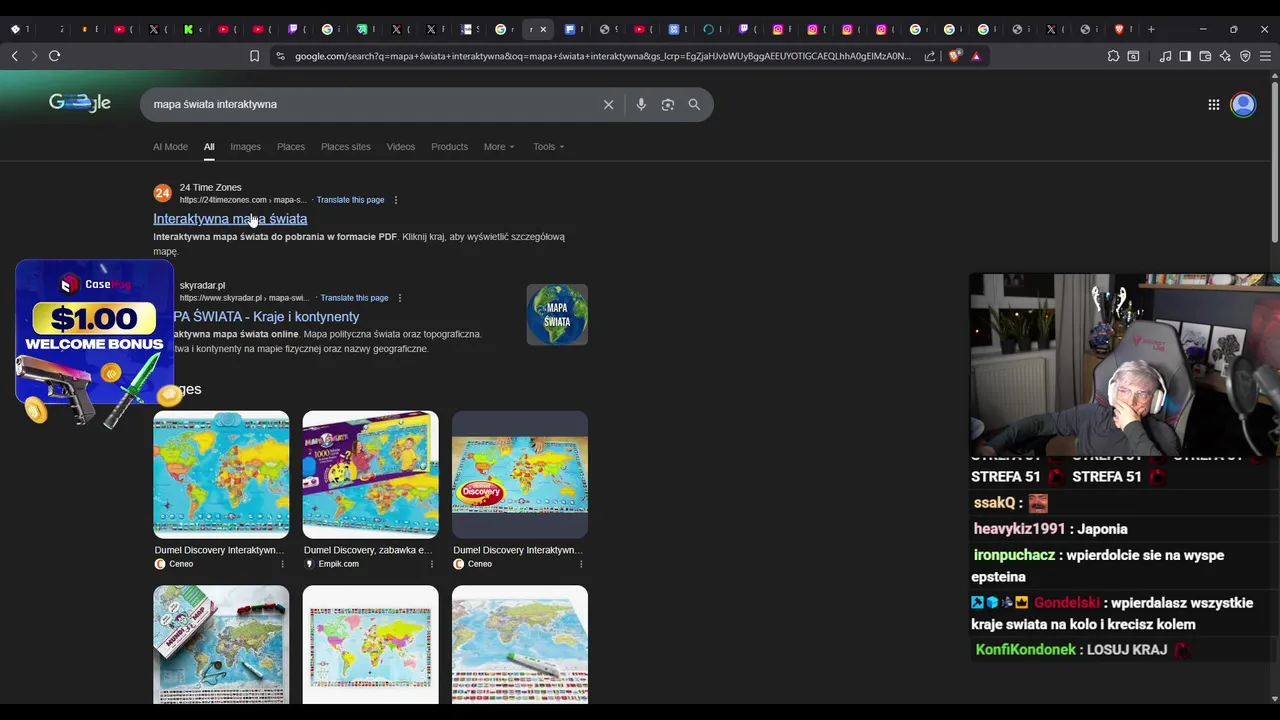Switch to Places sites search tab

click(346, 147)
